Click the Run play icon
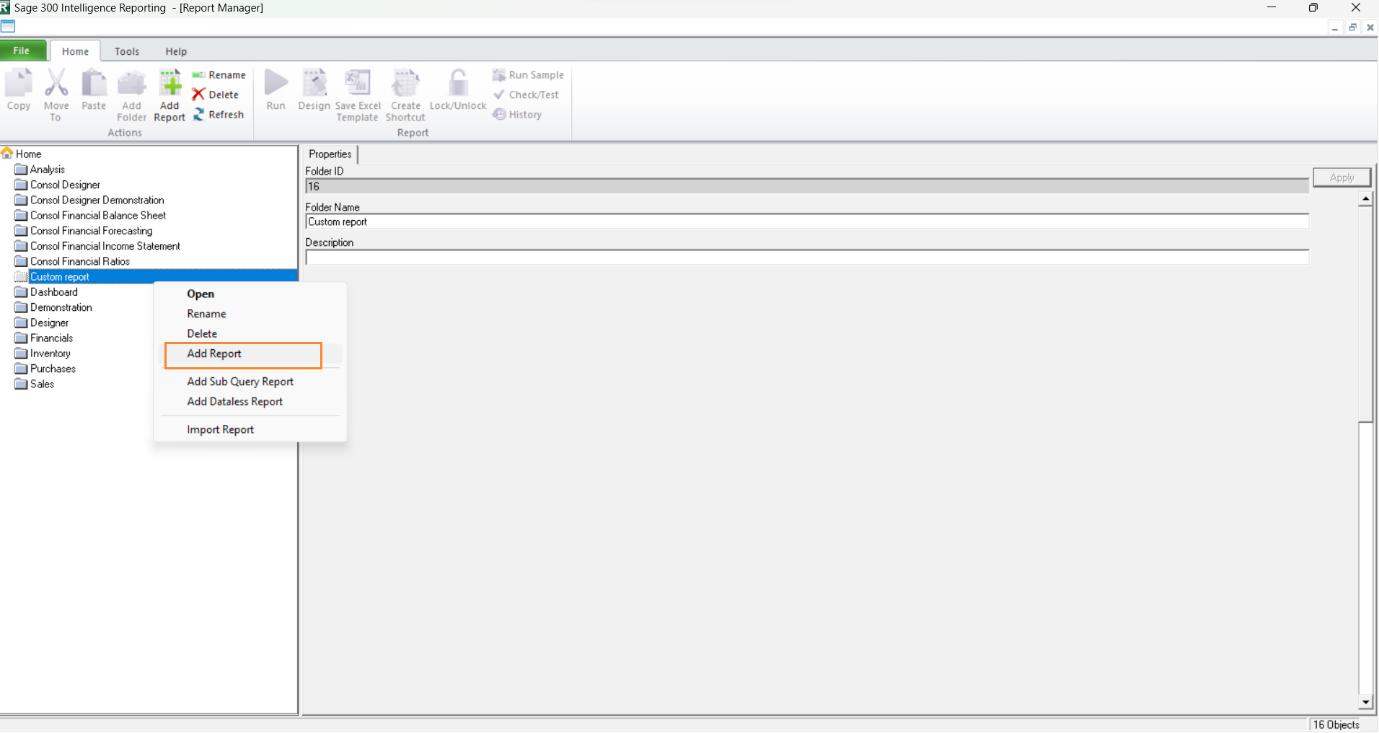 coord(276,84)
